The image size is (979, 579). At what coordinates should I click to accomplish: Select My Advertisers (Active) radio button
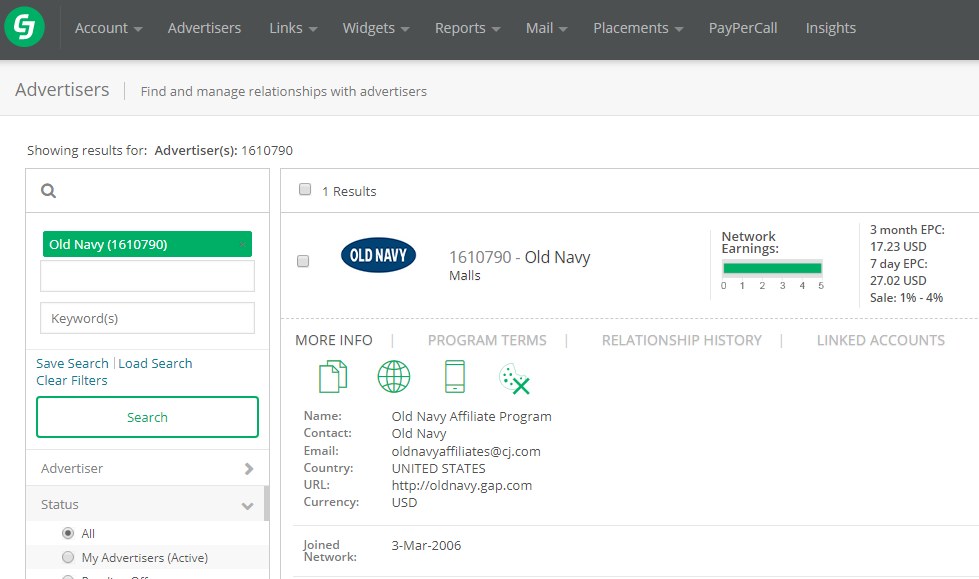coord(68,557)
